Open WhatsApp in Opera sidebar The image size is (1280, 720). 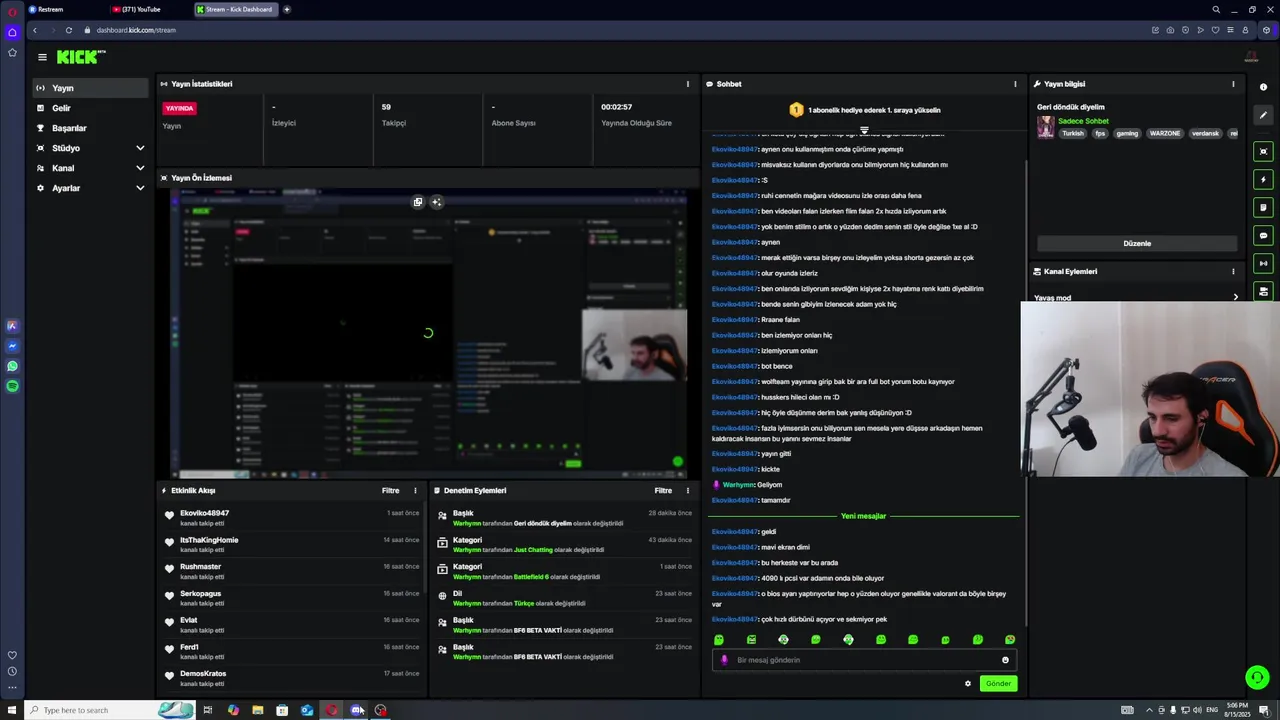[x=12, y=366]
